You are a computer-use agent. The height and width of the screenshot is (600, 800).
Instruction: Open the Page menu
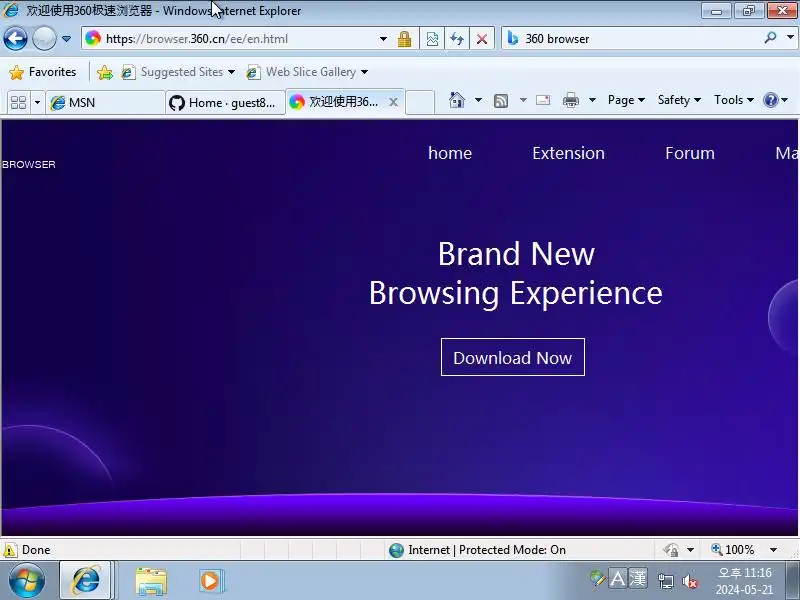click(x=626, y=100)
